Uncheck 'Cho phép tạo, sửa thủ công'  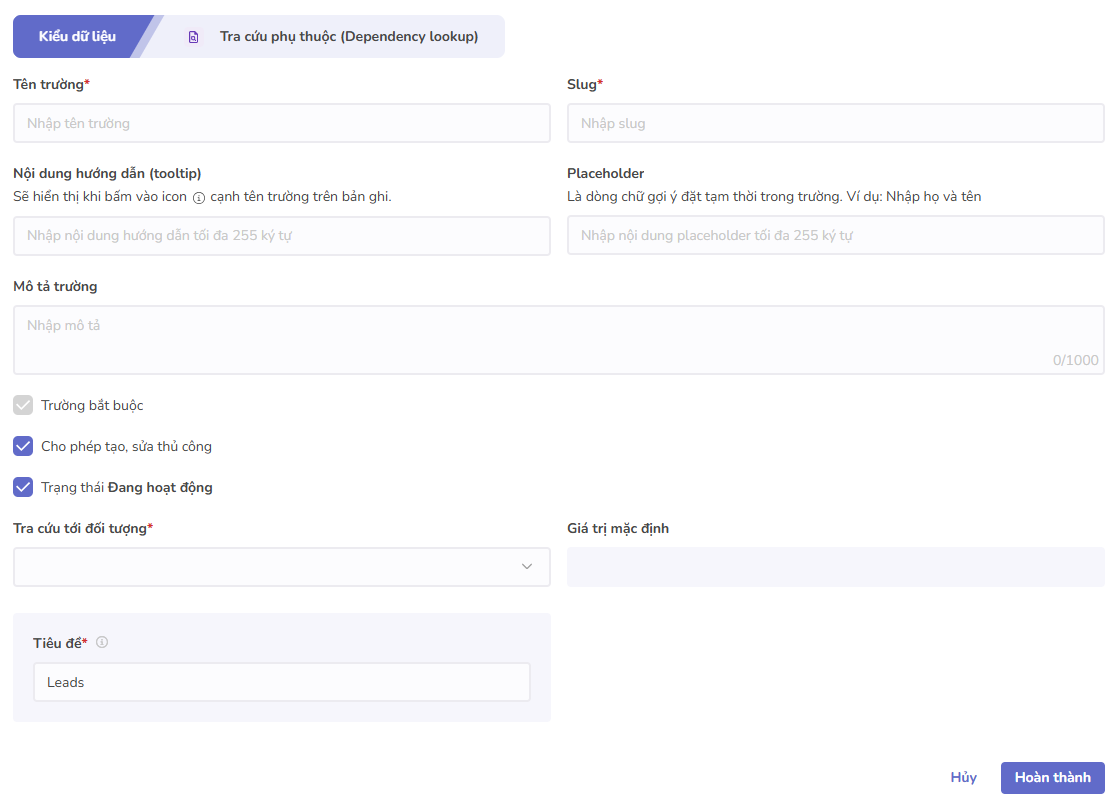[23, 446]
